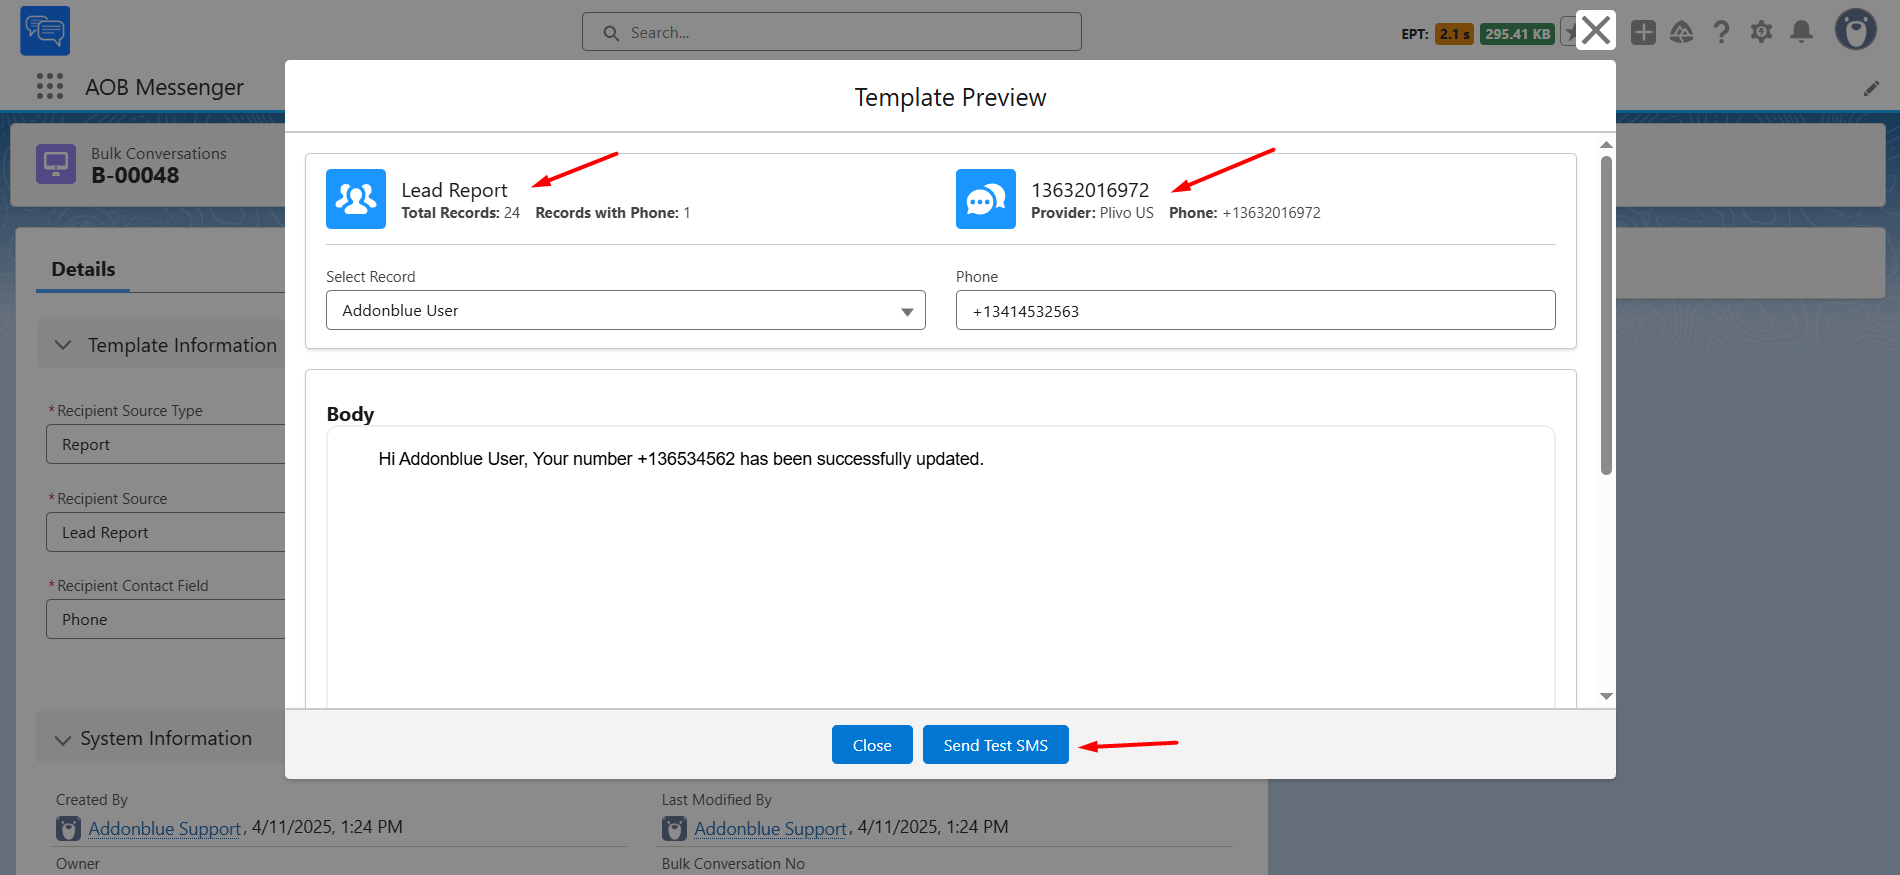Image resolution: width=1900 pixels, height=875 pixels.
Task: Open the Trailhead guidance cloud icon
Action: [1682, 32]
